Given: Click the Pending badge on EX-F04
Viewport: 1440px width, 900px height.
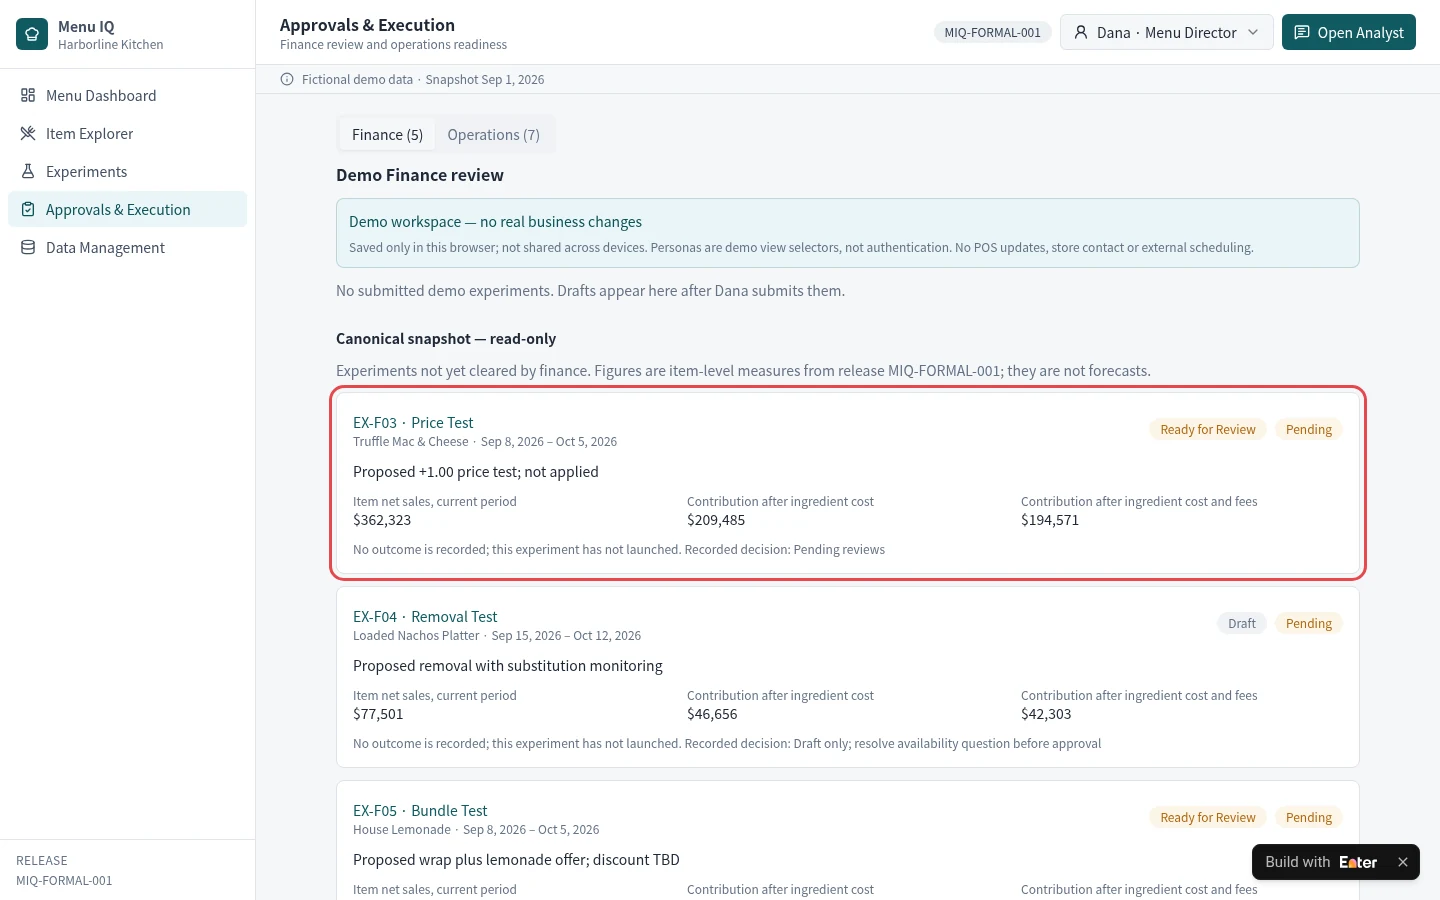Looking at the screenshot, I should pos(1308,624).
